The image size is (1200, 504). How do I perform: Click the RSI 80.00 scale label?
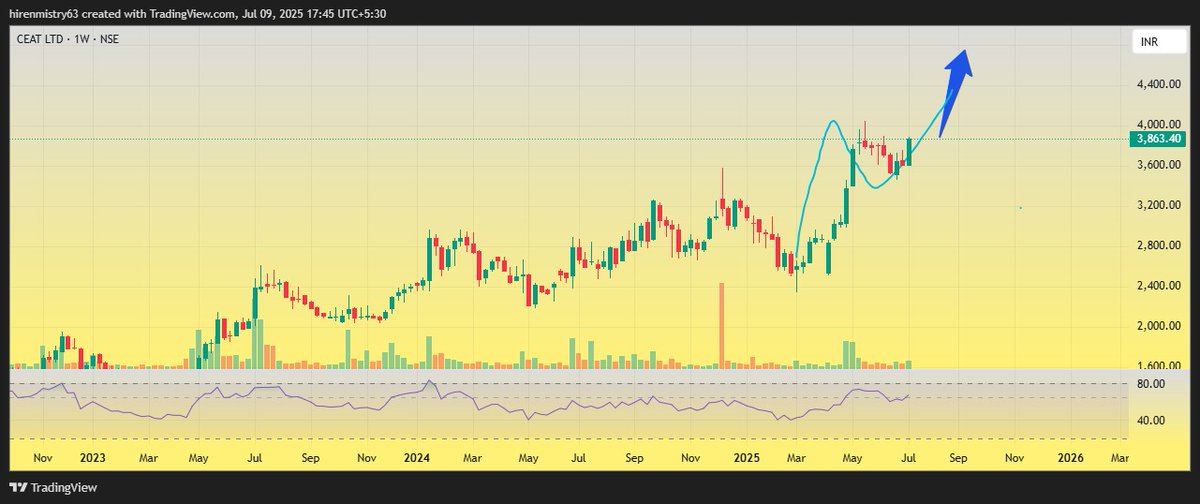[x=1152, y=384]
